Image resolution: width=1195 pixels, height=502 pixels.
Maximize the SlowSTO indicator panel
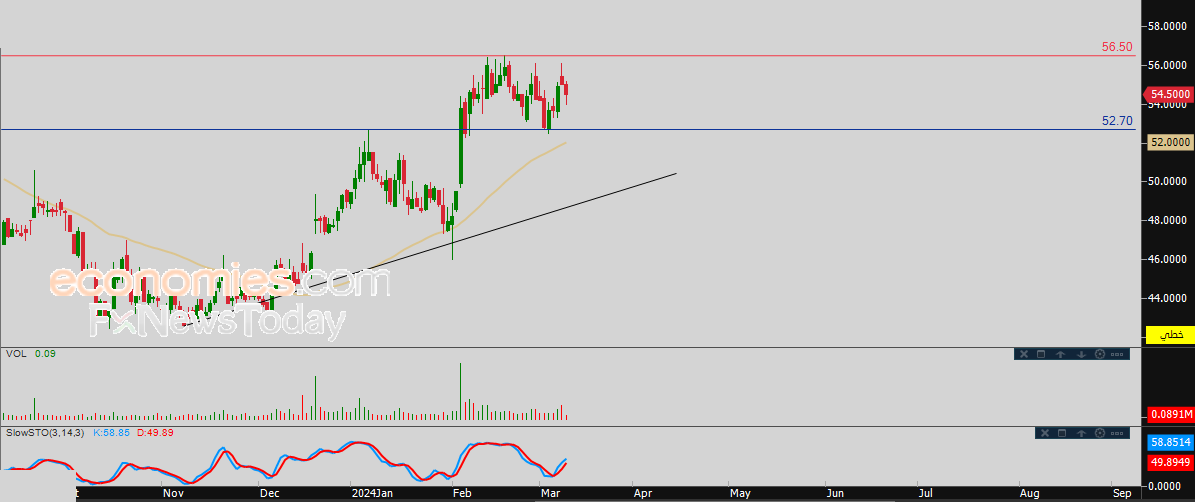tap(1062, 433)
